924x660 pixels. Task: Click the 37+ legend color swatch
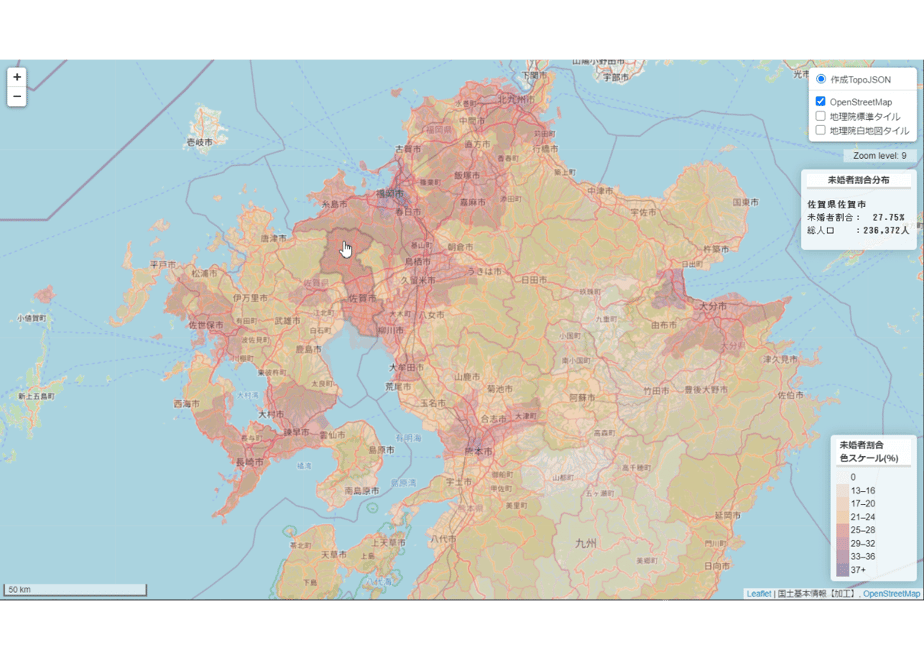pos(843,570)
